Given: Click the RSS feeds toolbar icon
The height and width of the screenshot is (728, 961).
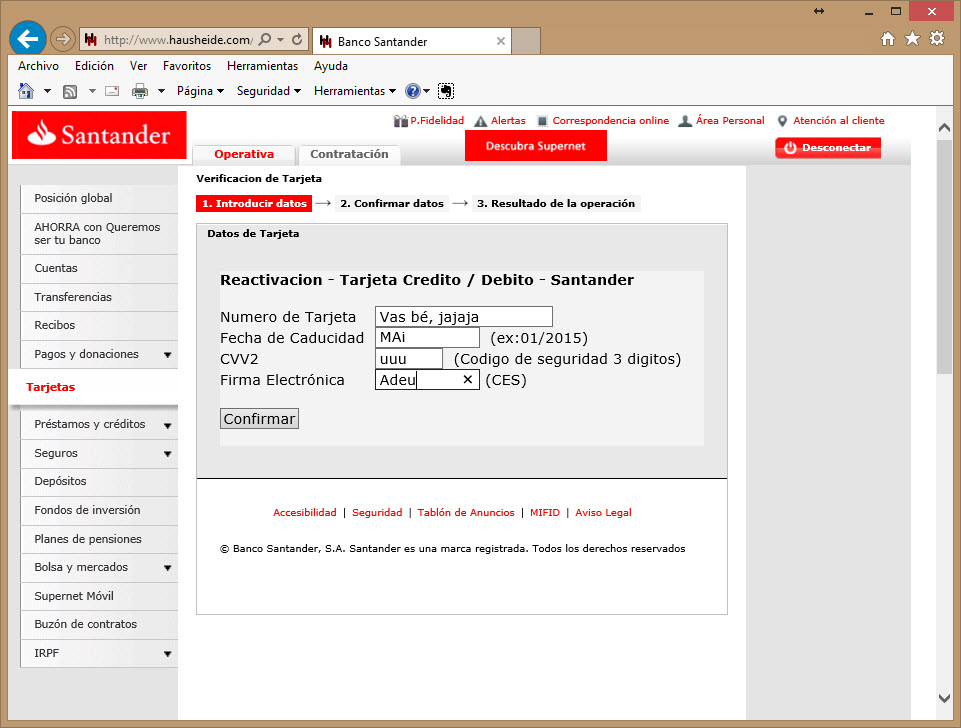Looking at the screenshot, I should tap(70, 91).
